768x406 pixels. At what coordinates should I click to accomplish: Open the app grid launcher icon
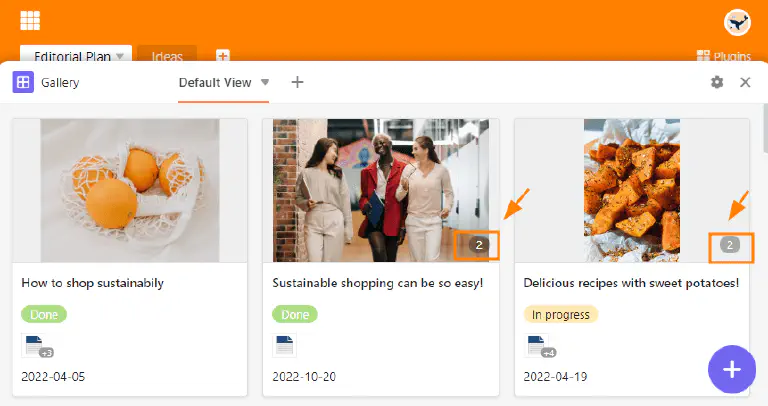click(30, 21)
